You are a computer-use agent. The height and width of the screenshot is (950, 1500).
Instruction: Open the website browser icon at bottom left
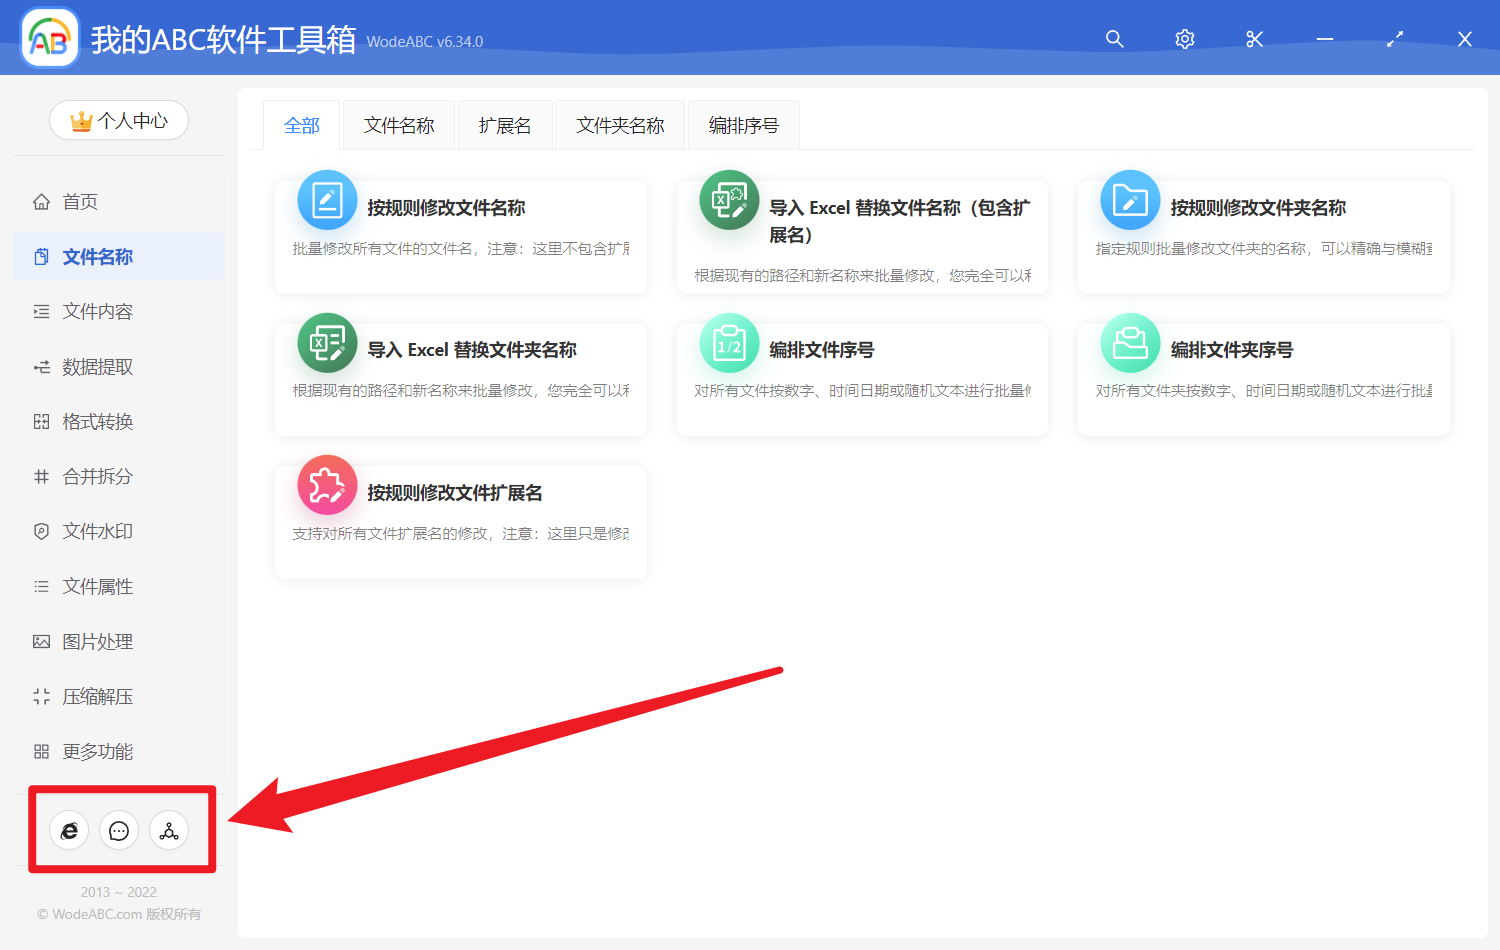(x=69, y=831)
